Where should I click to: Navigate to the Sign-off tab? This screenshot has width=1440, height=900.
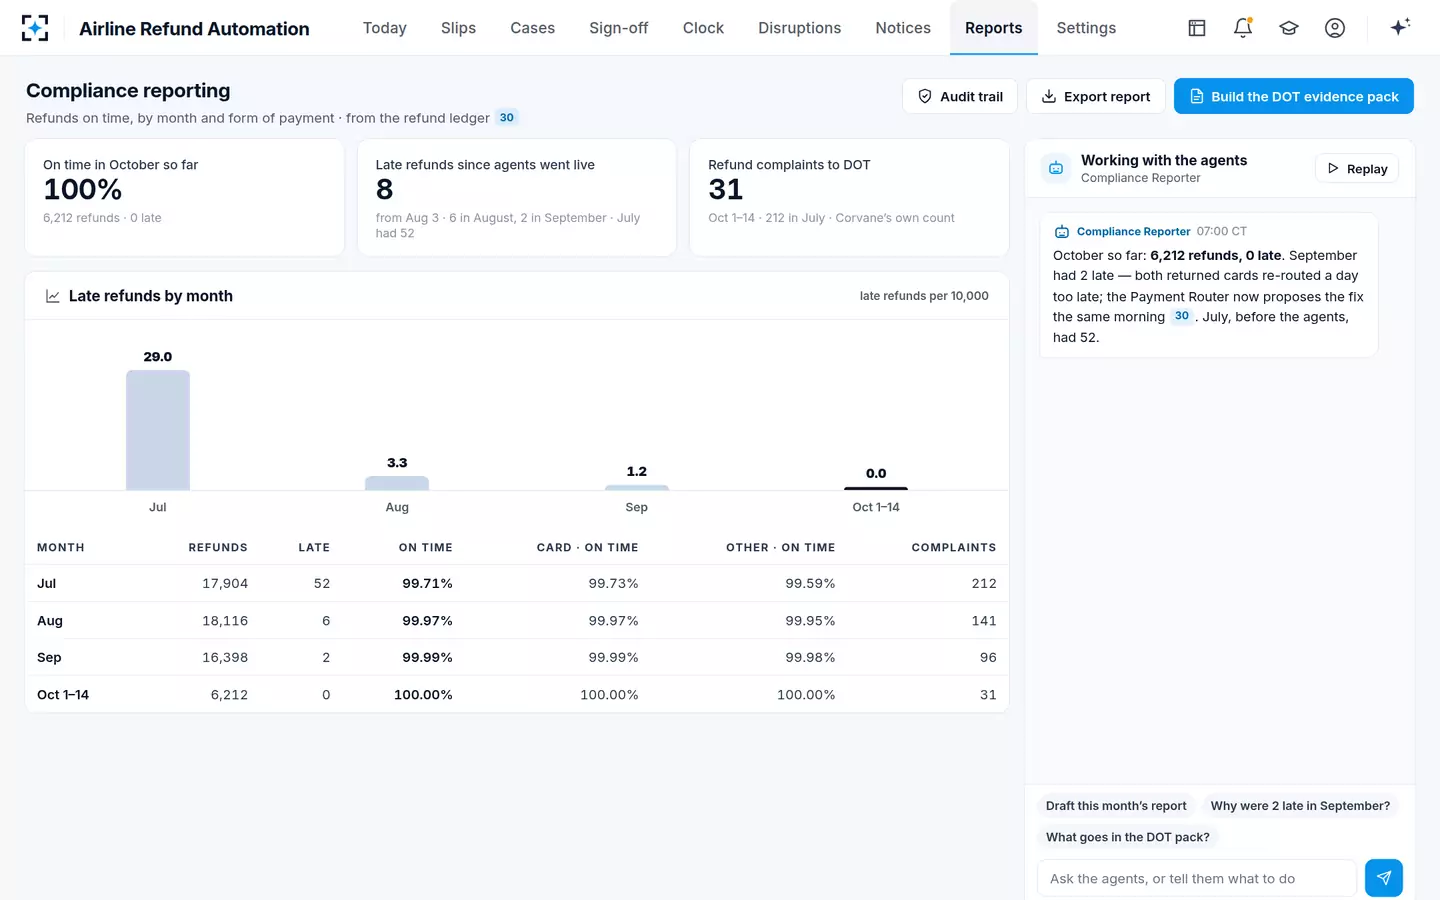click(619, 28)
